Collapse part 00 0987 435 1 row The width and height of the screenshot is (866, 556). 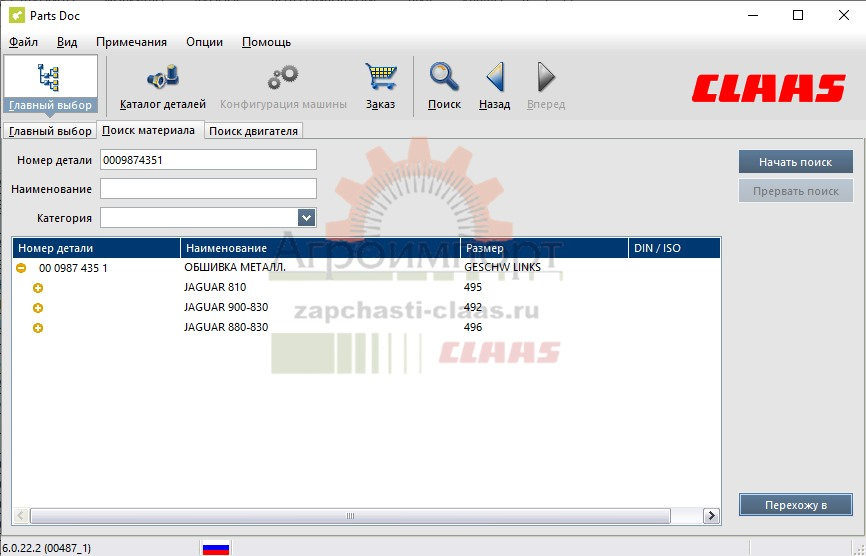pos(21,268)
